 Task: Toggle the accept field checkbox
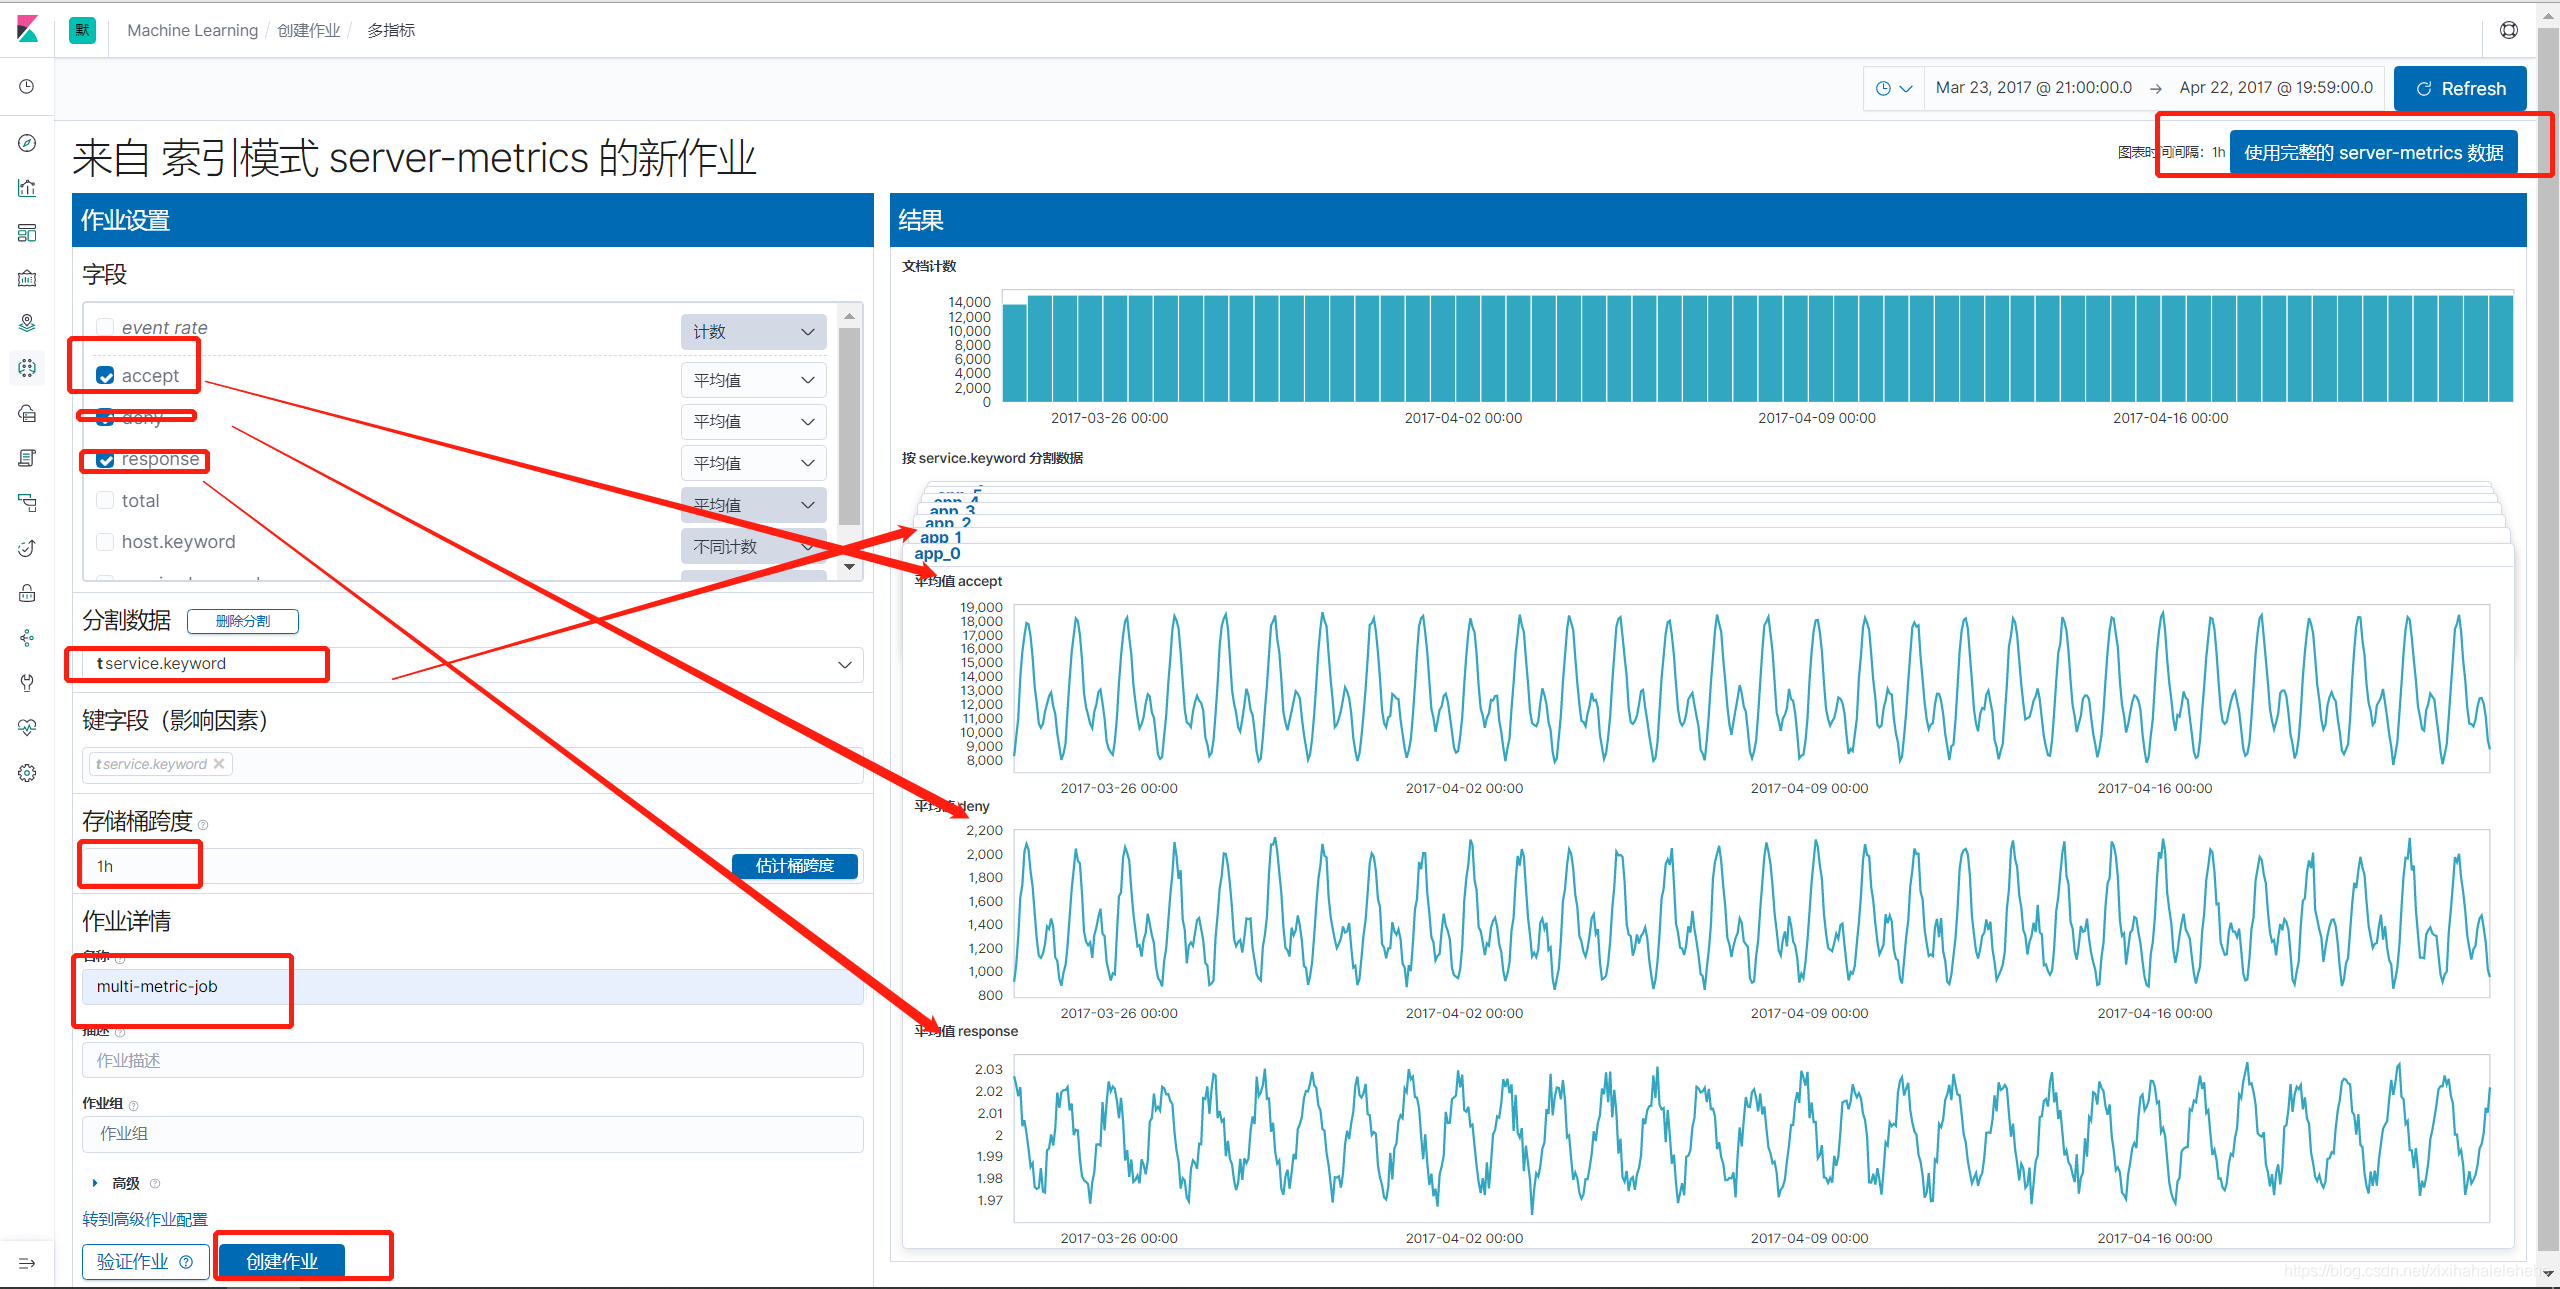(x=104, y=372)
